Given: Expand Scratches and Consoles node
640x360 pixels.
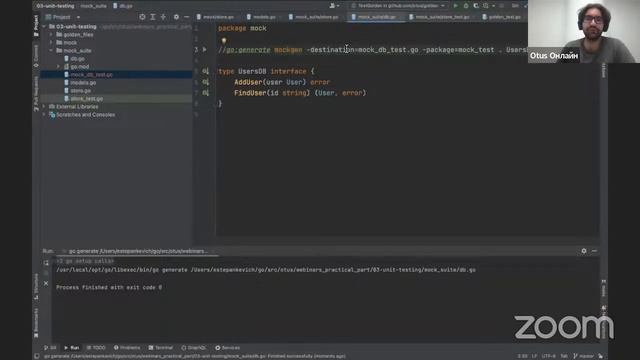Looking at the screenshot, I should coord(44,115).
